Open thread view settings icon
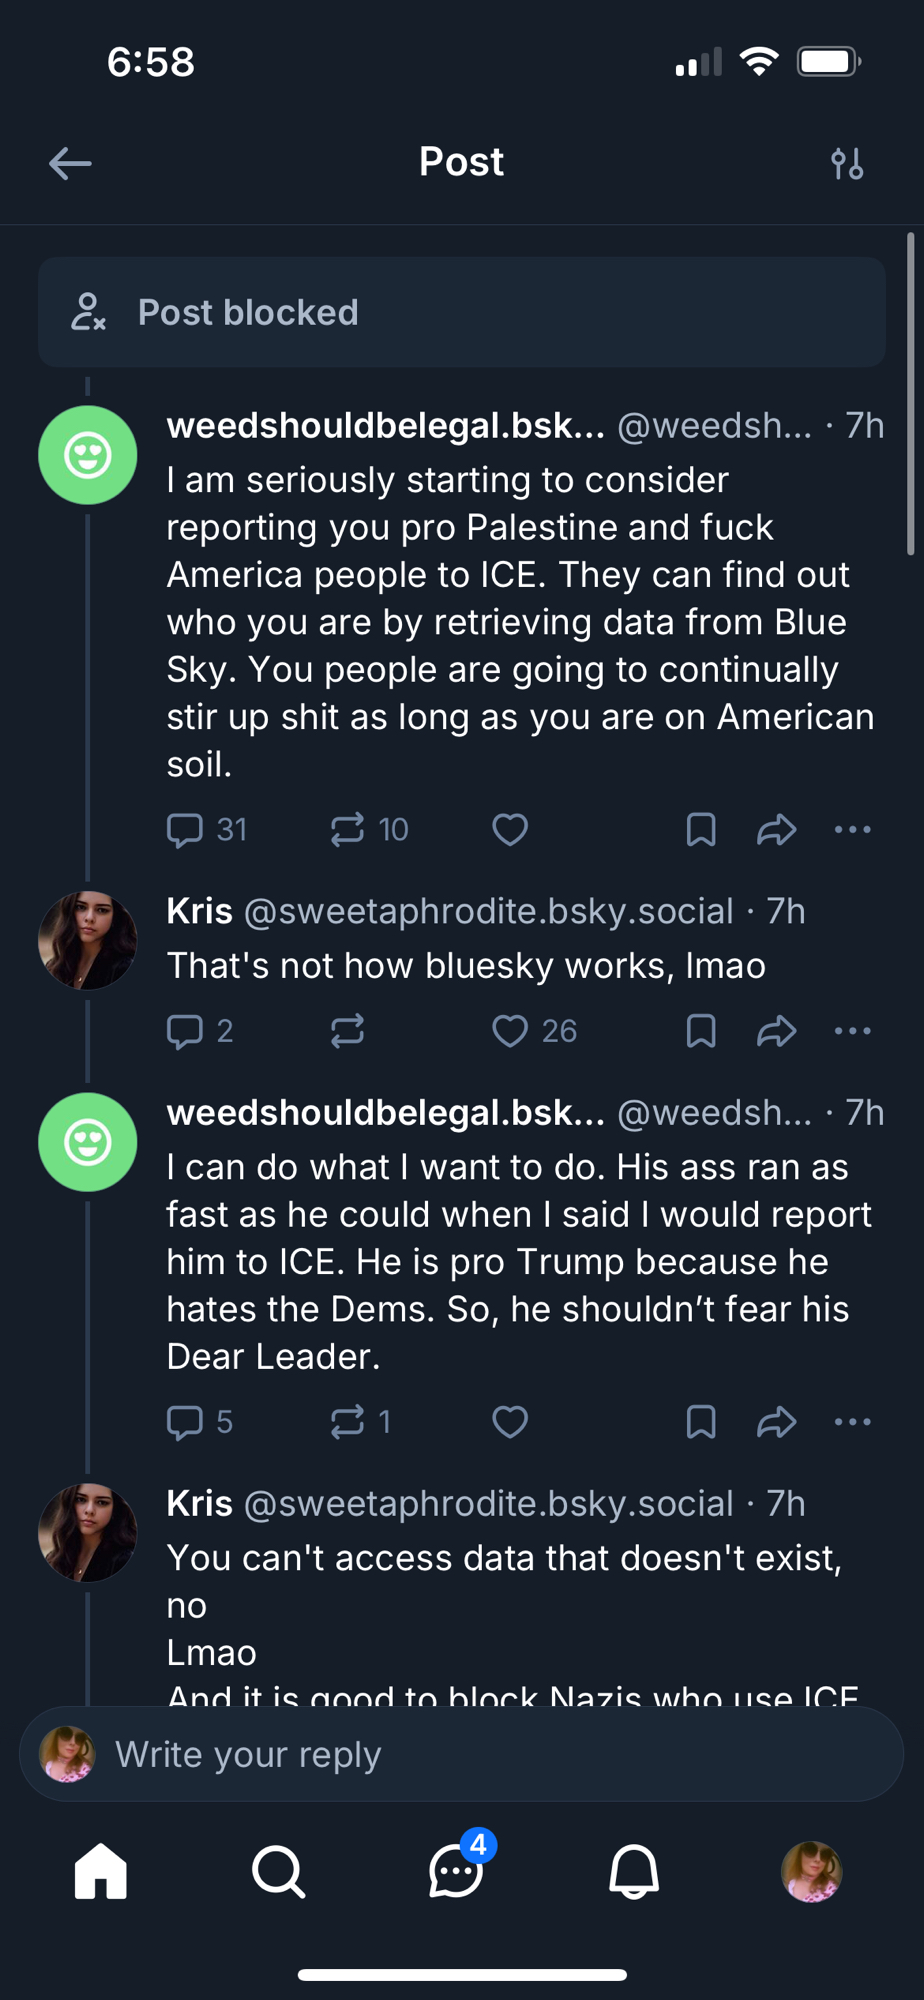Screen dimensions: 924x2000 click(x=847, y=163)
